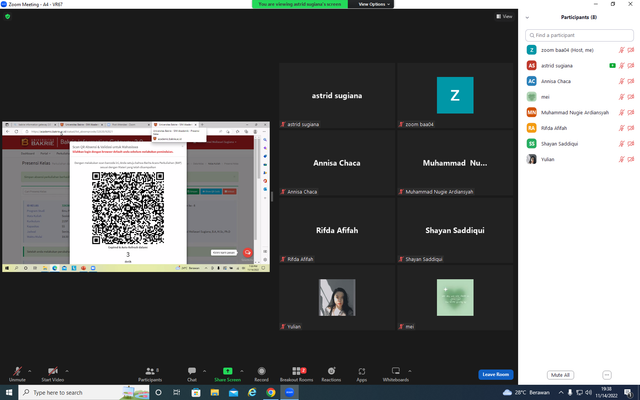Image resolution: width=640 pixels, height=400 pixels.
Task: Click Zoom app icon on taskbar
Action: 289,392
